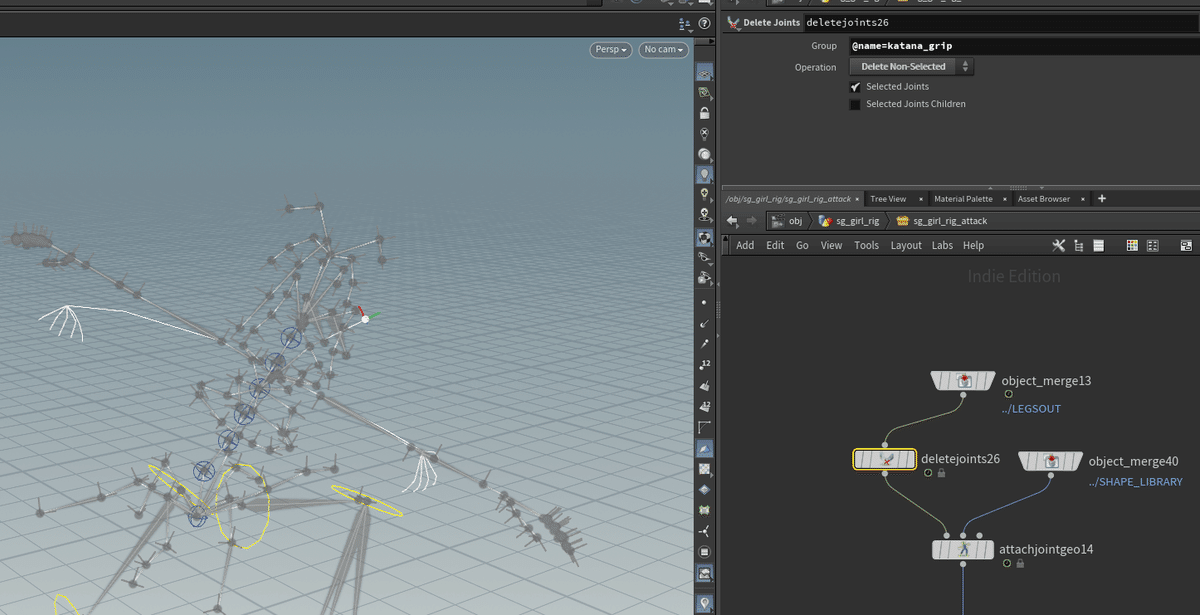Open the Persp viewport dropdown
This screenshot has width=1200, height=615.
tap(610, 49)
